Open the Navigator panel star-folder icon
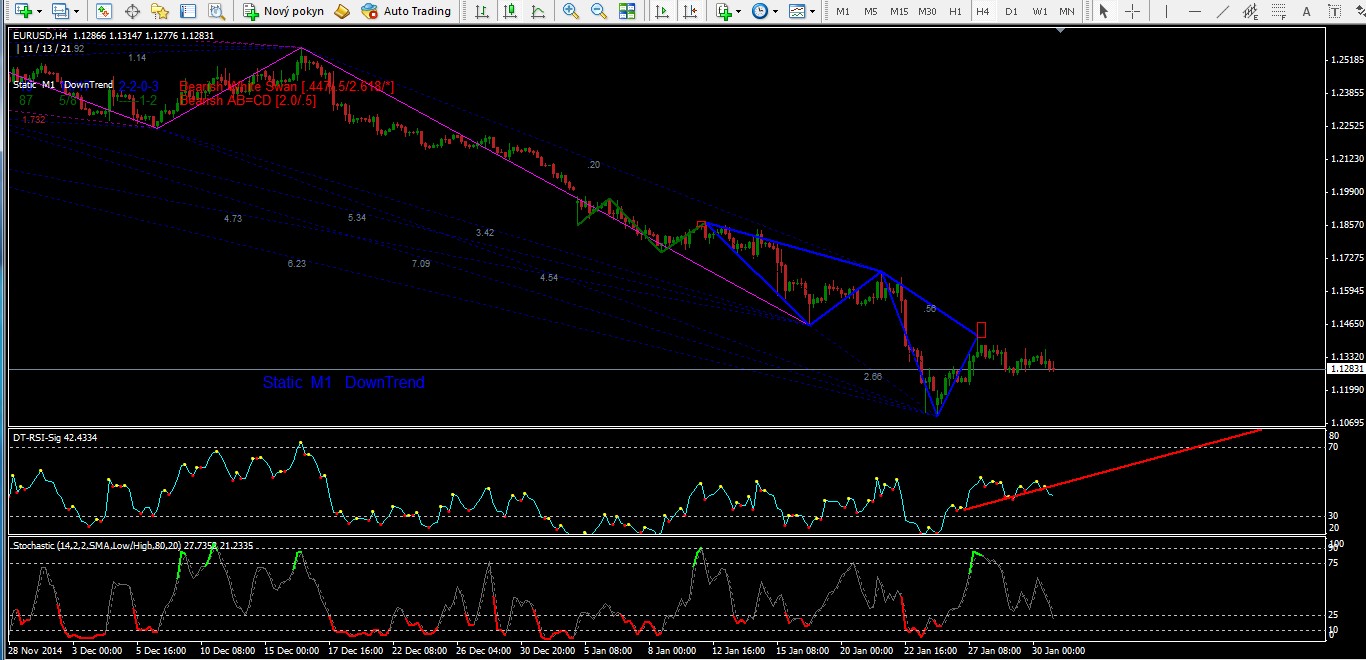Screen dimensions: 1366x660 coord(160,11)
